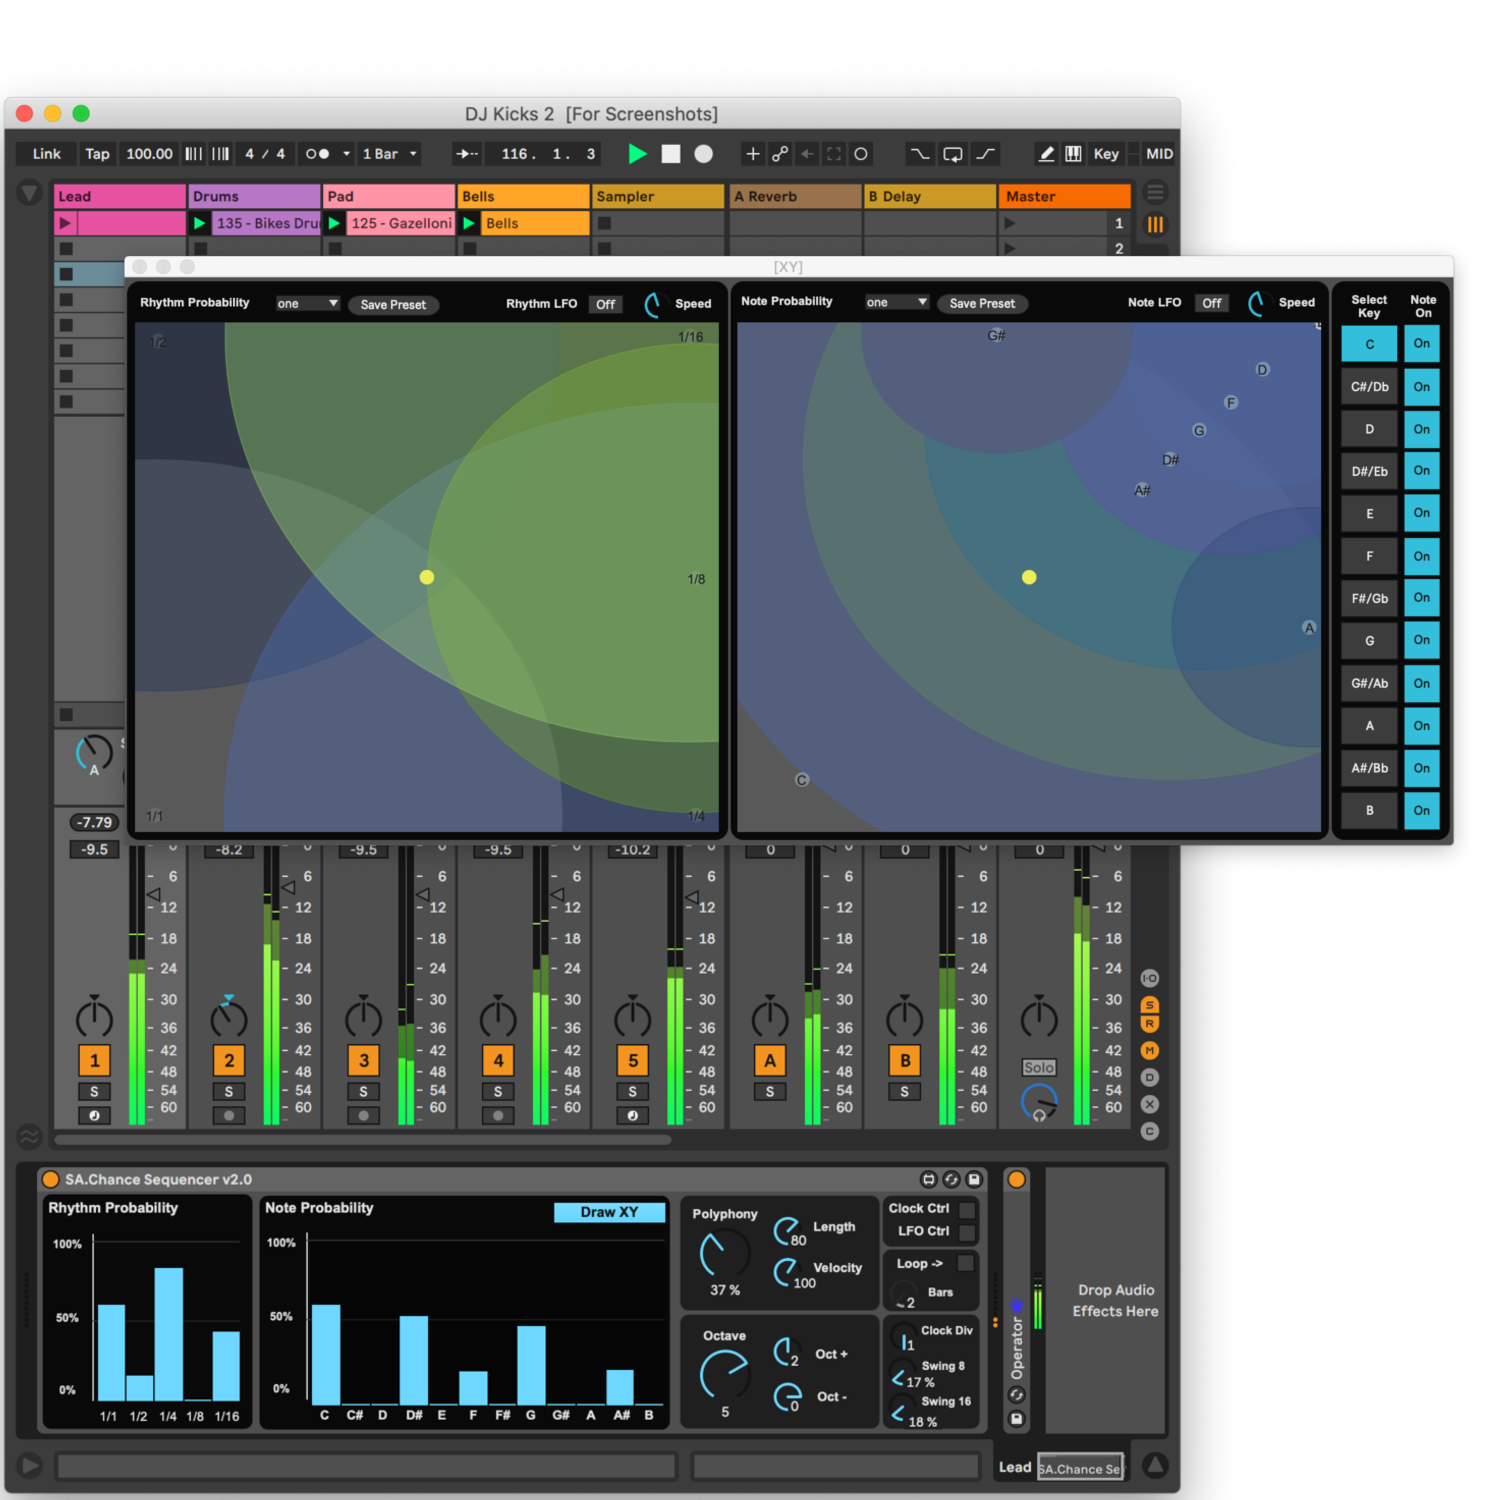Open the Note Probability preset dropdown
Viewport: 1500px width, 1500px height.
click(897, 303)
